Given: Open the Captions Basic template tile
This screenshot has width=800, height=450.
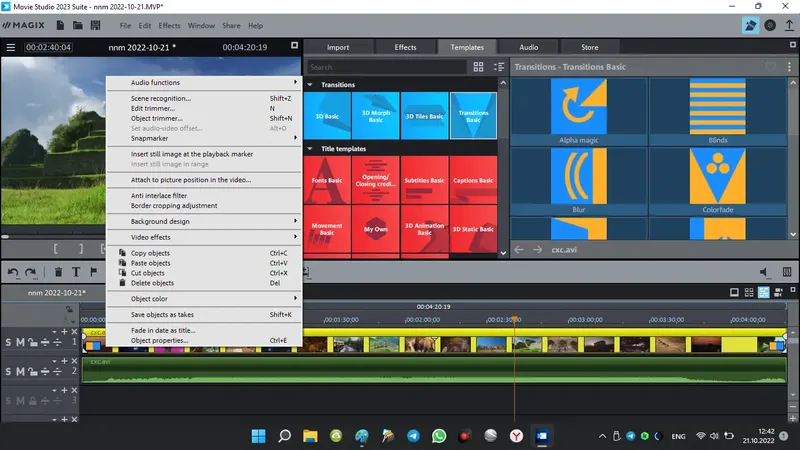Looking at the screenshot, I should point(473,180).
